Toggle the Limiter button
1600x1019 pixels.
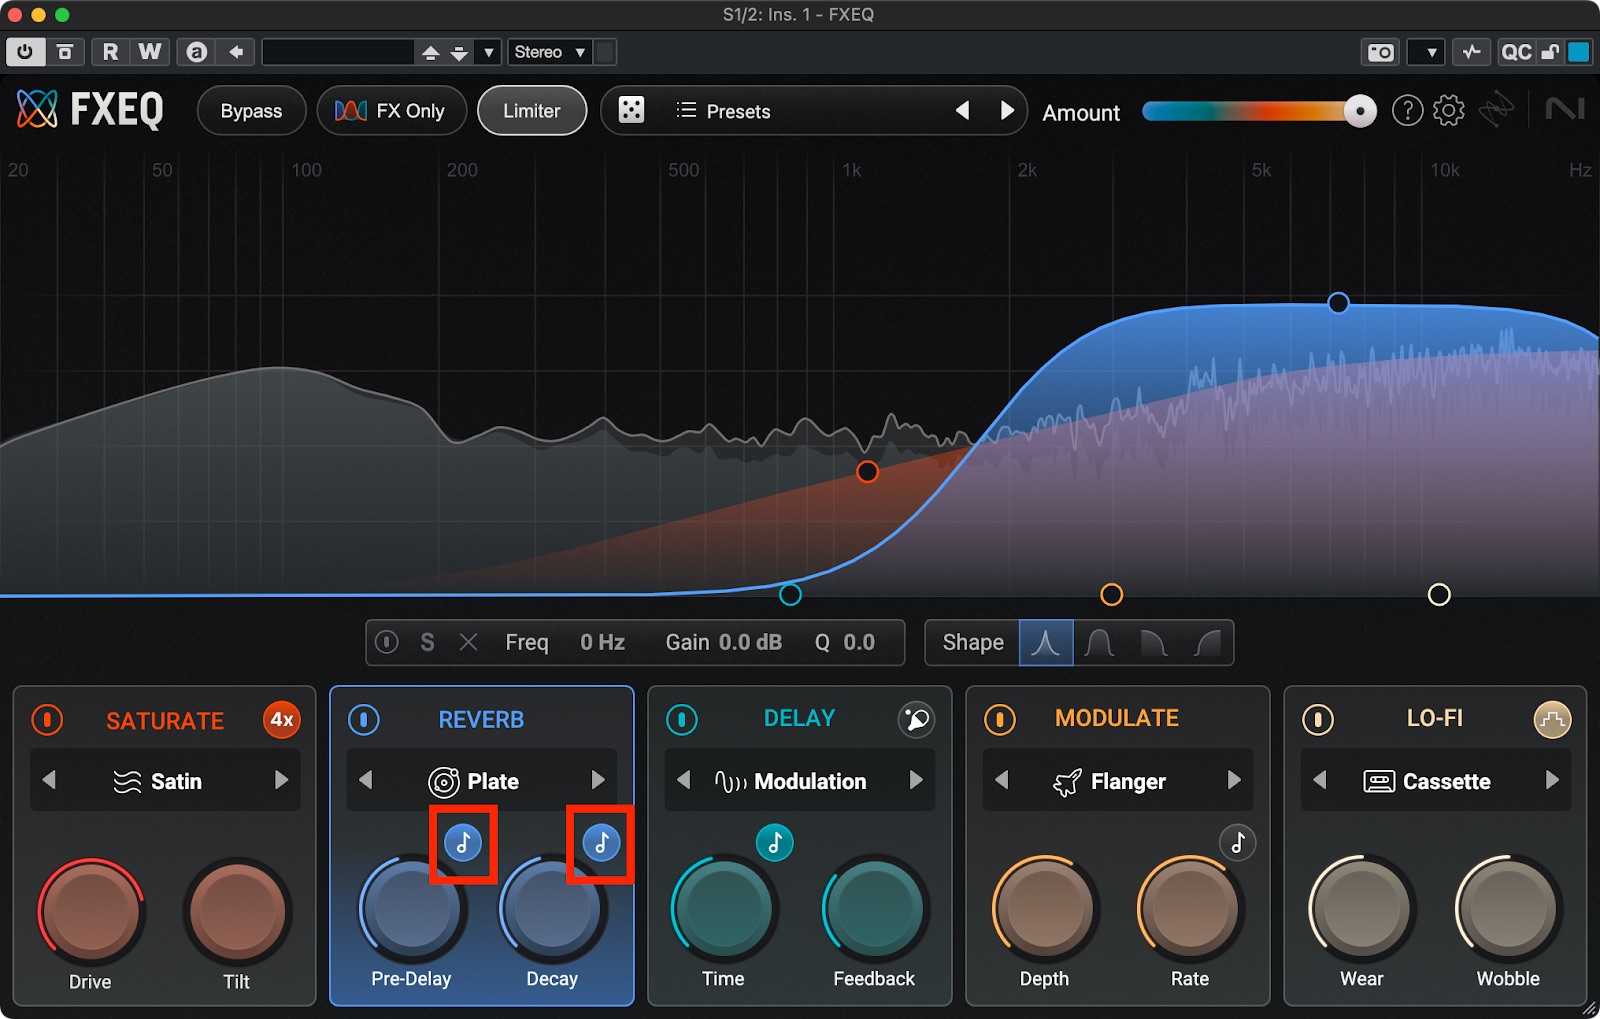[x=532, y=111]
